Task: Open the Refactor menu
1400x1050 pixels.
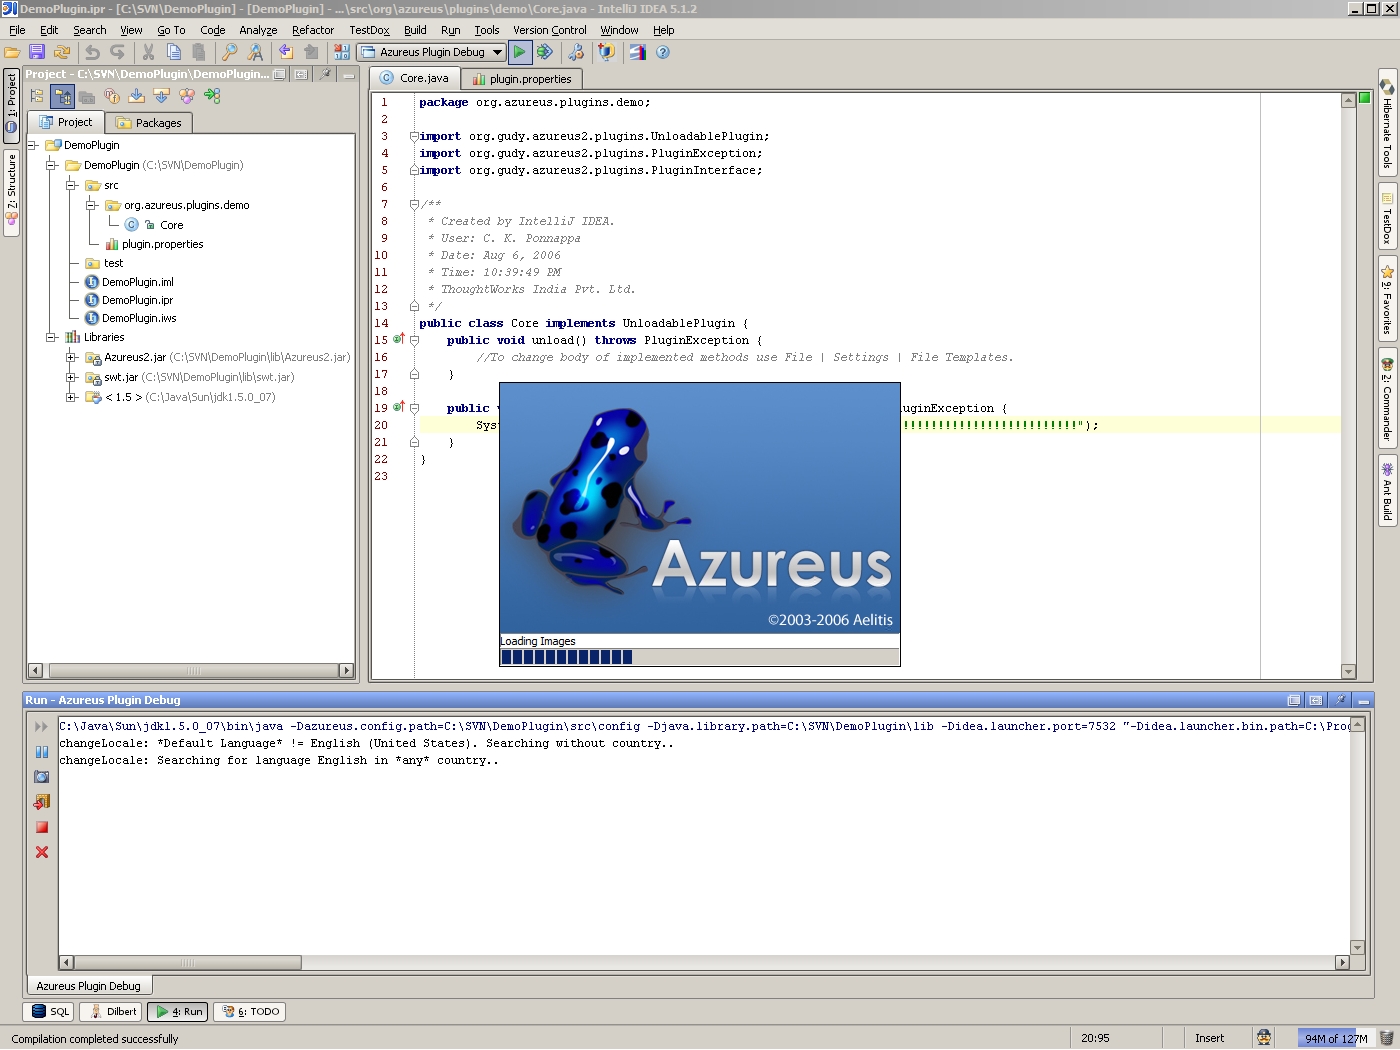Action: (x=313, y=30)
